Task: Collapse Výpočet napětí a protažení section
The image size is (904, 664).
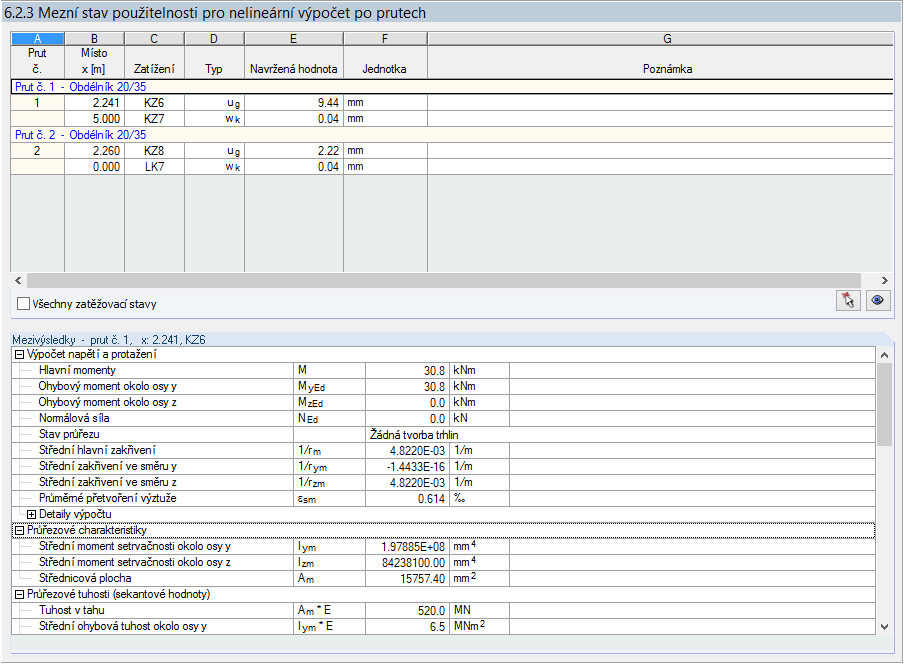Action: [x=19, y=354]
